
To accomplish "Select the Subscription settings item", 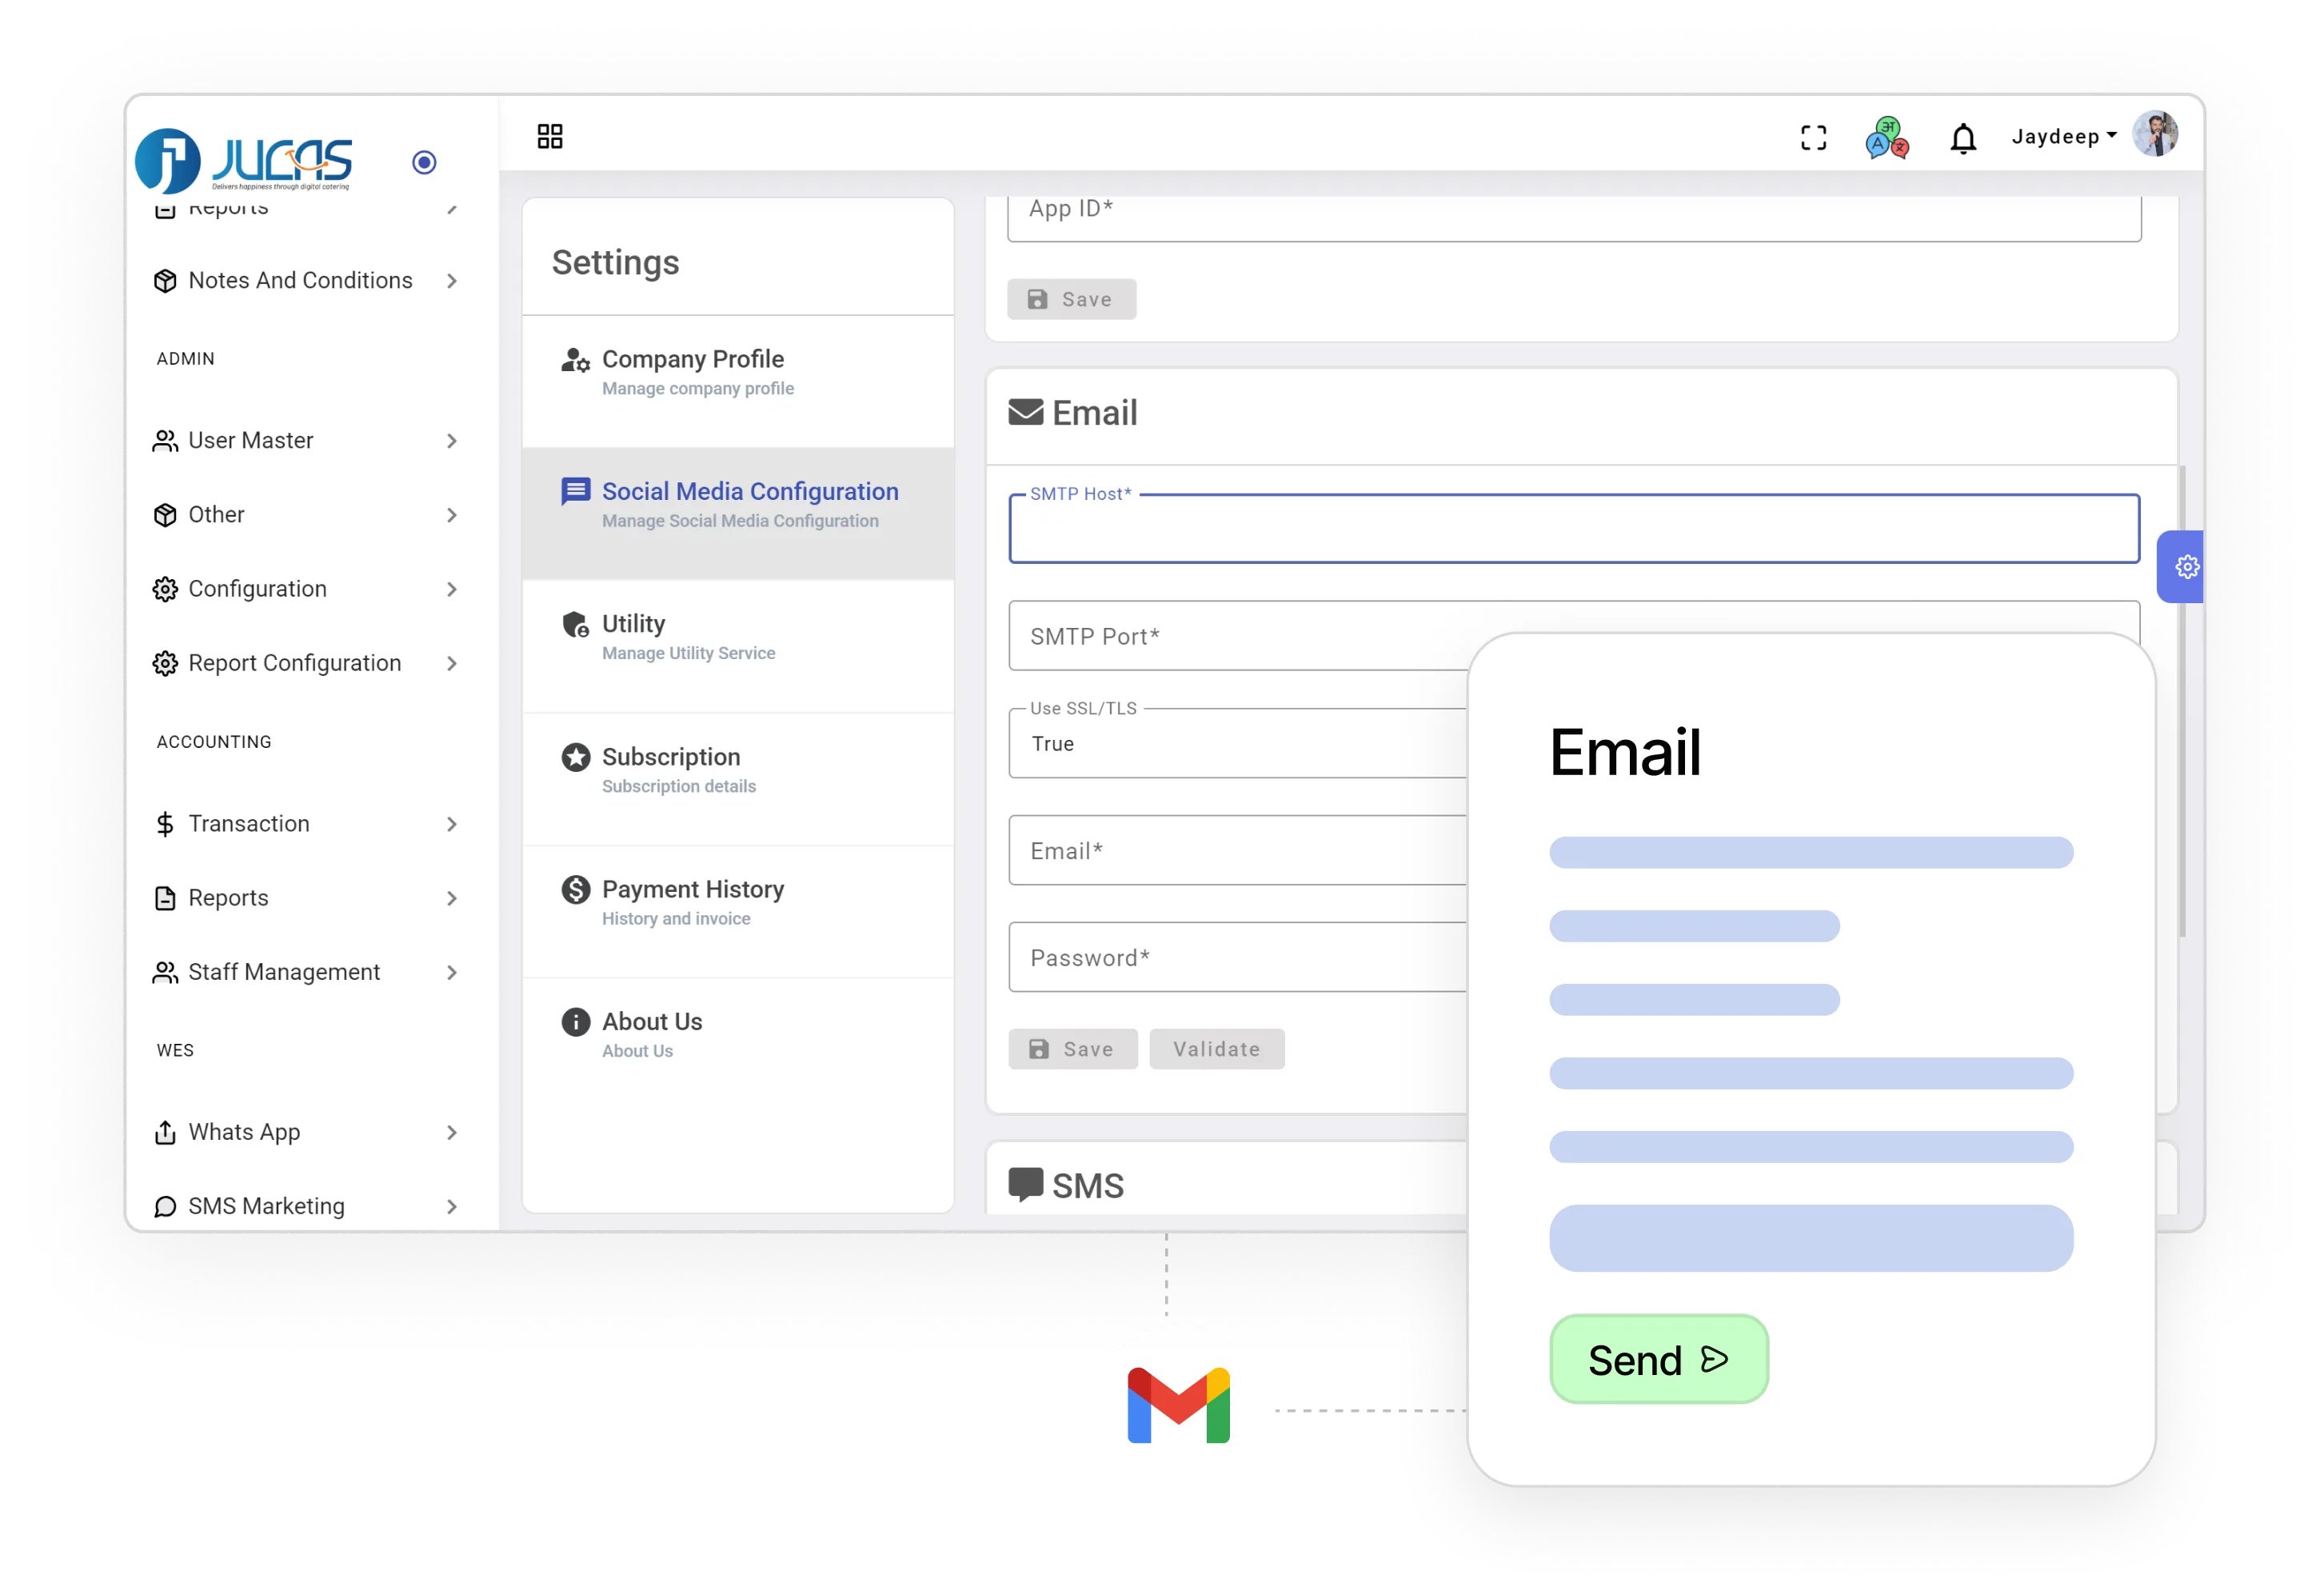I will (x=670, y=757).
